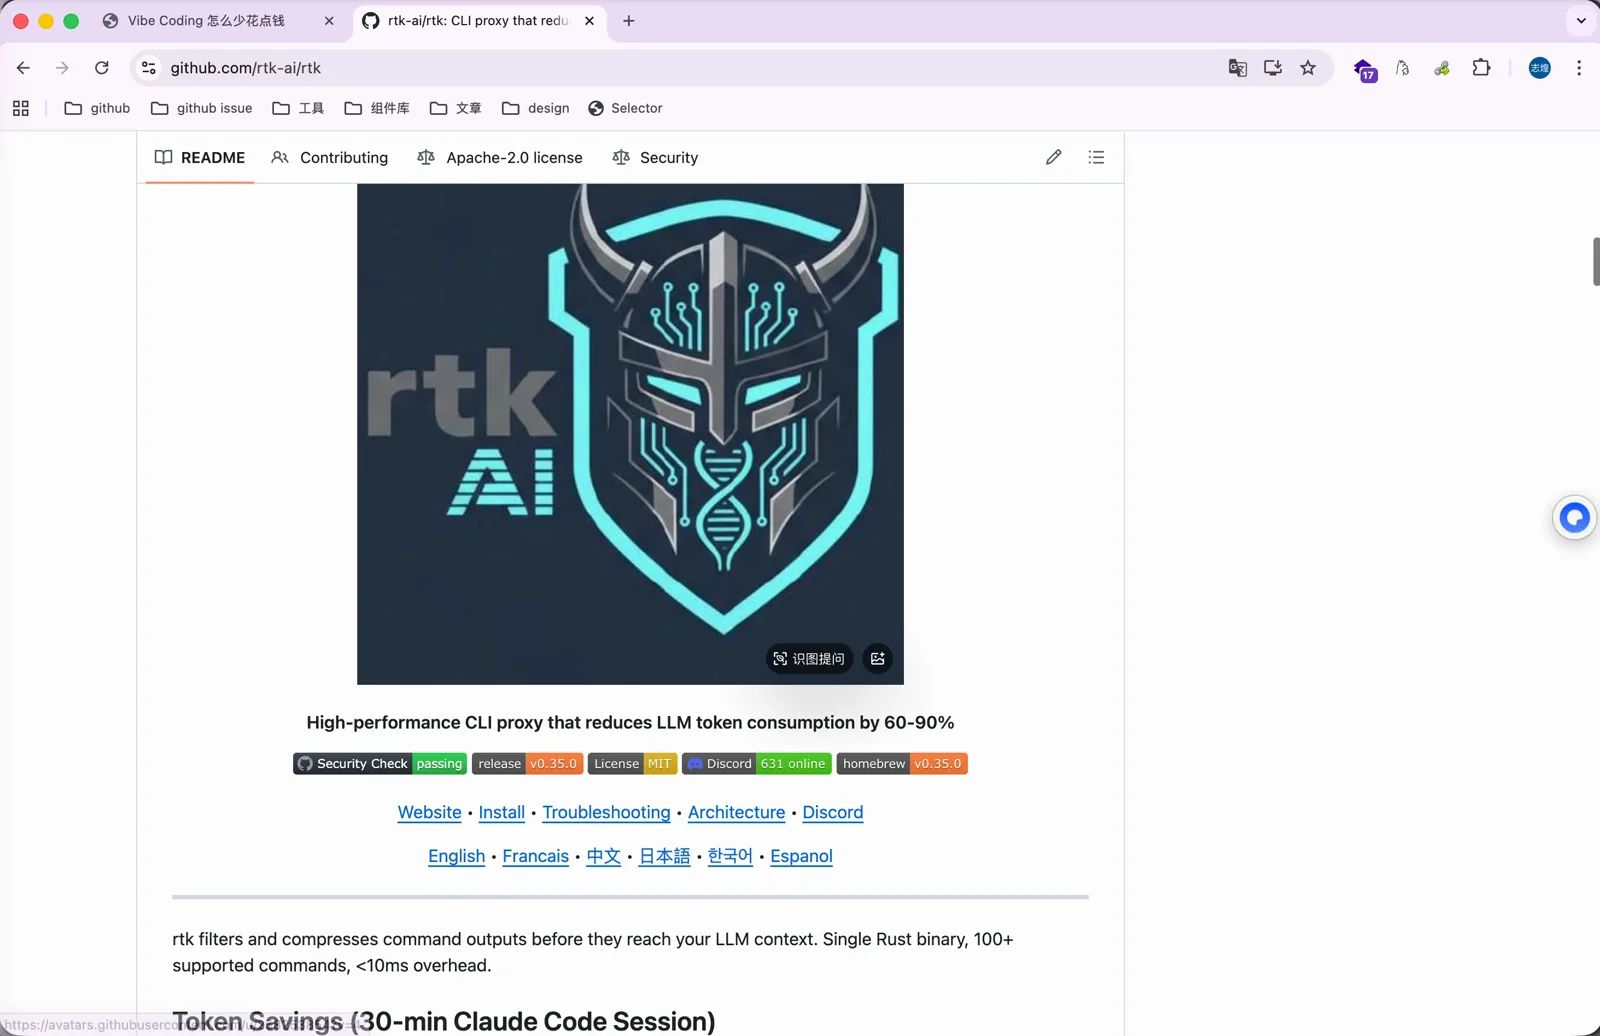Switch README to 日本語
The height and width of the screenshot is (1036, 1600).
[x=665, y=856]
